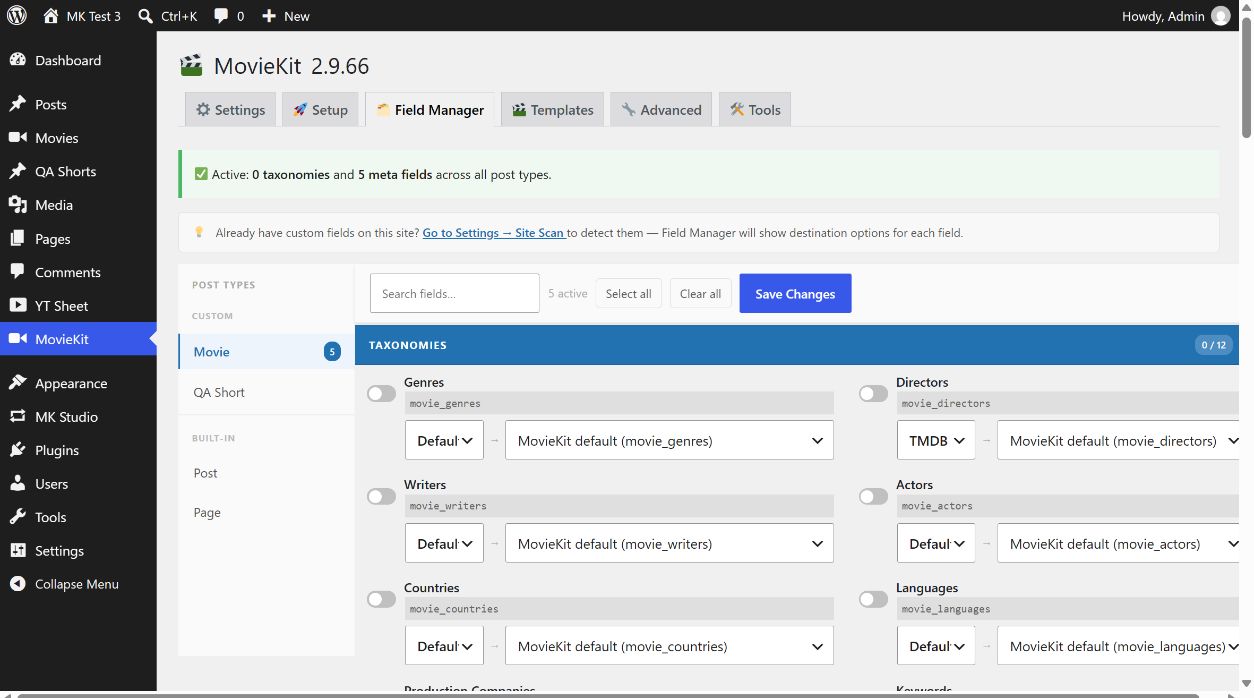Click the Pages icon in sidebar
1254x698 pixels.
click(x=17, y=239)
